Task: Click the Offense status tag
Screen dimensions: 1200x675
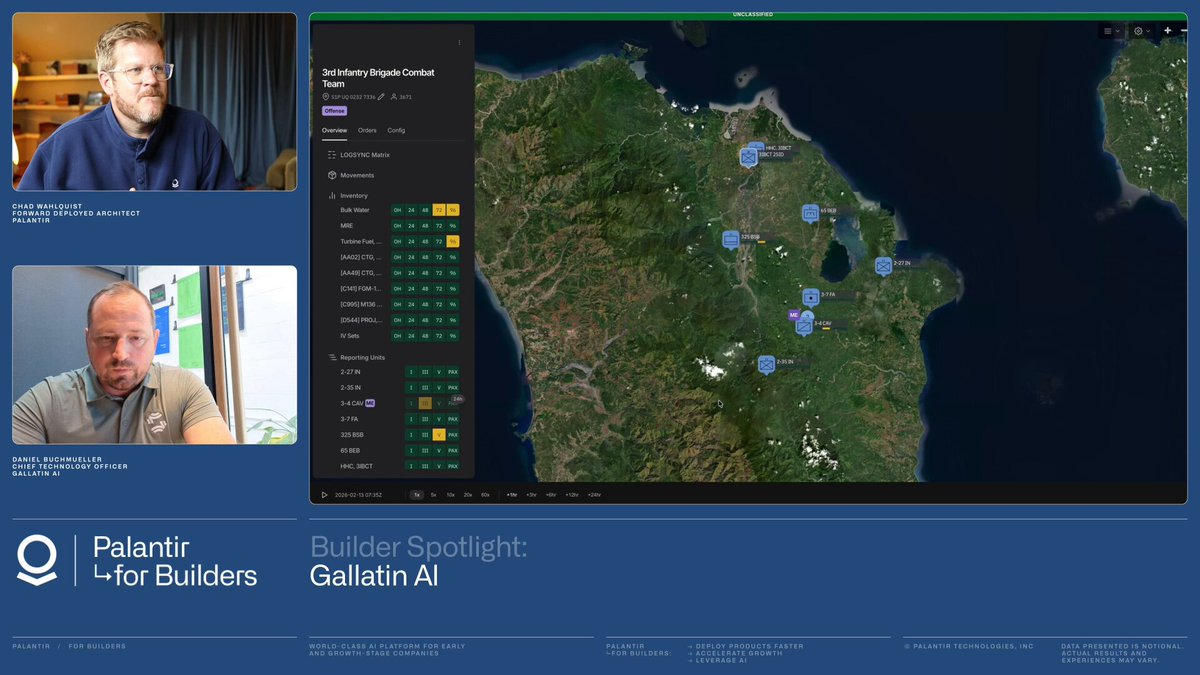Action: point(334,111)
